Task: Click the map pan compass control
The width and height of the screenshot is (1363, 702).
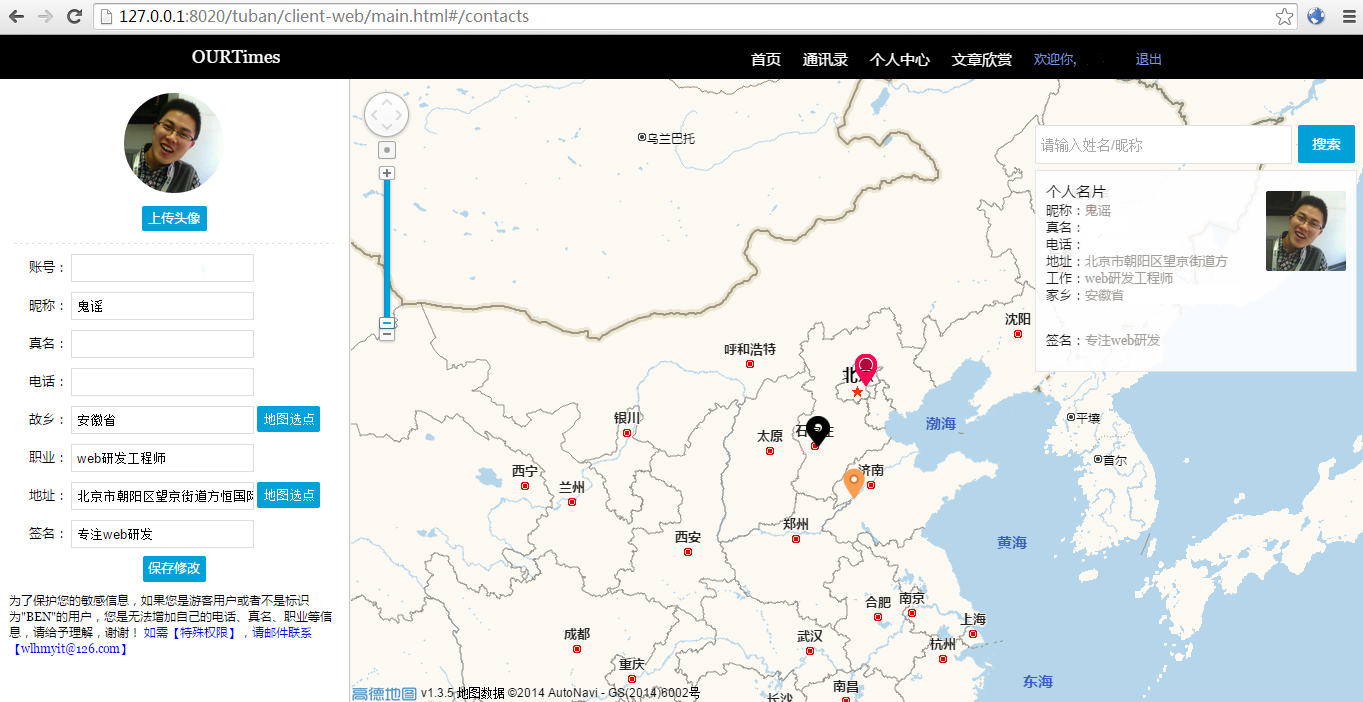Action: click(387, 114)
